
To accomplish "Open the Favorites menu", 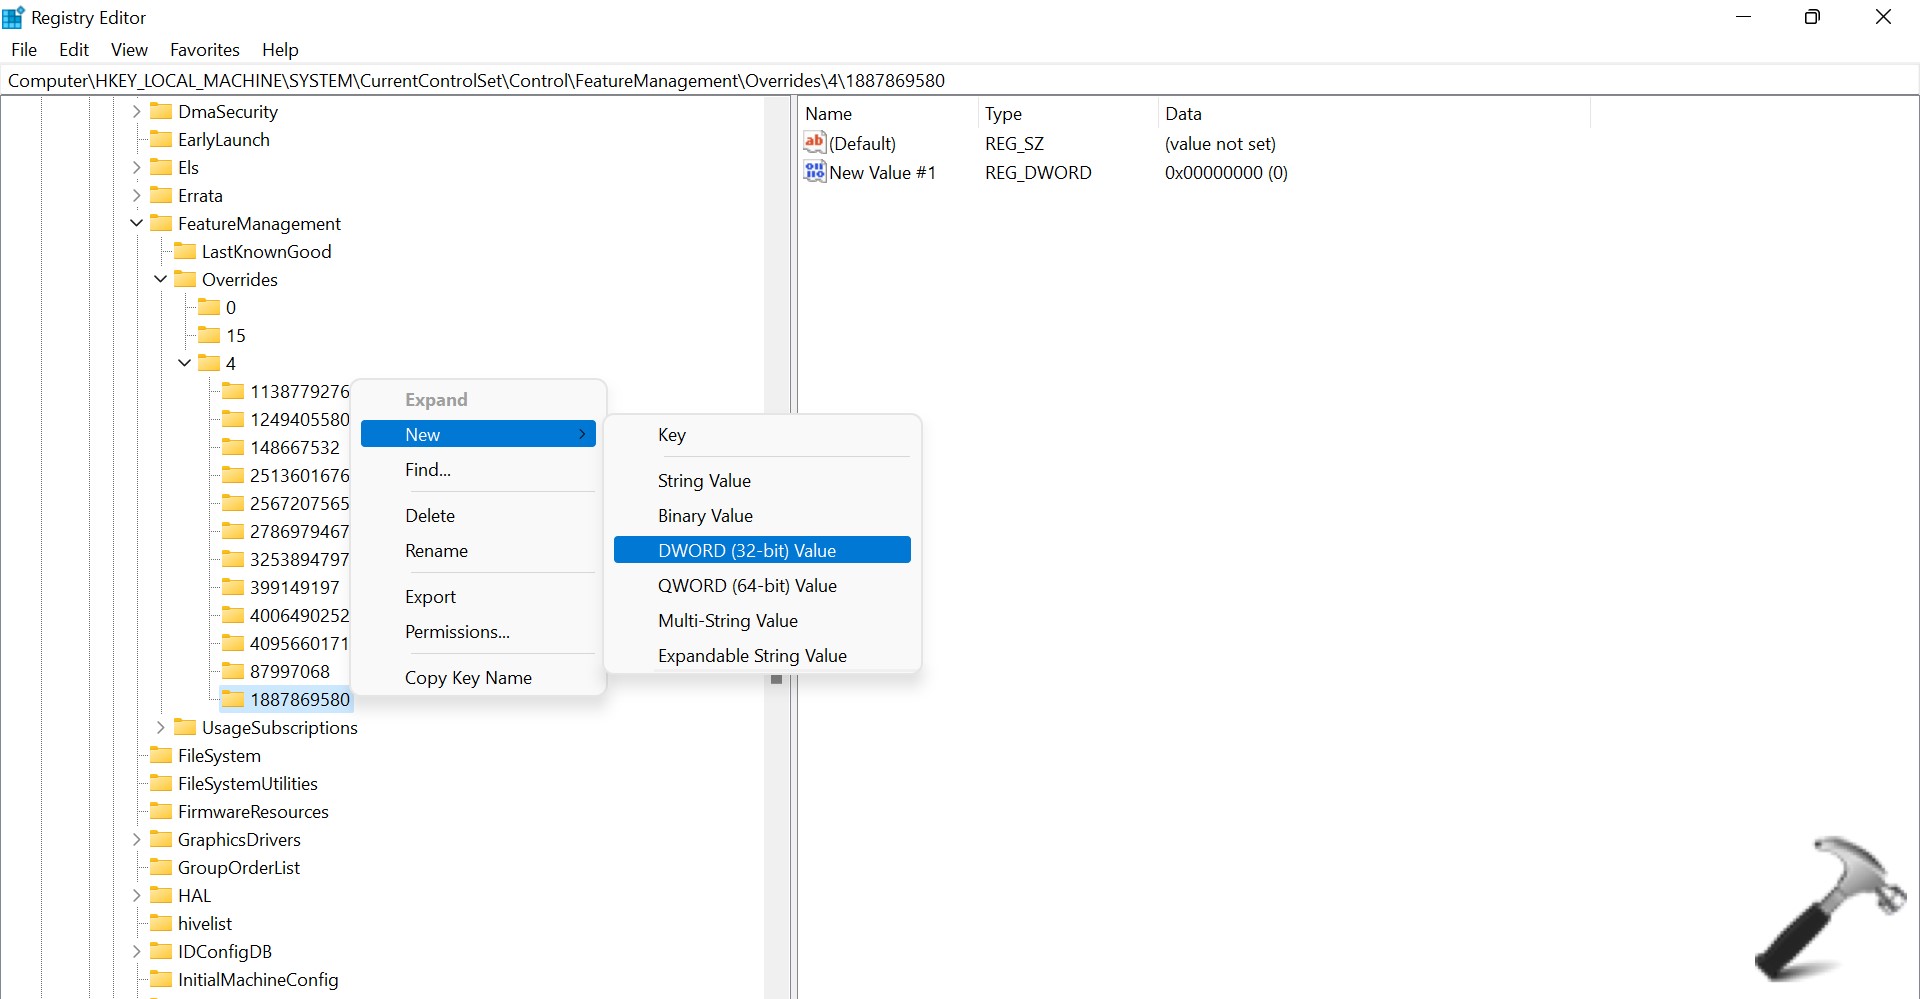I will (x=204, y=50).
